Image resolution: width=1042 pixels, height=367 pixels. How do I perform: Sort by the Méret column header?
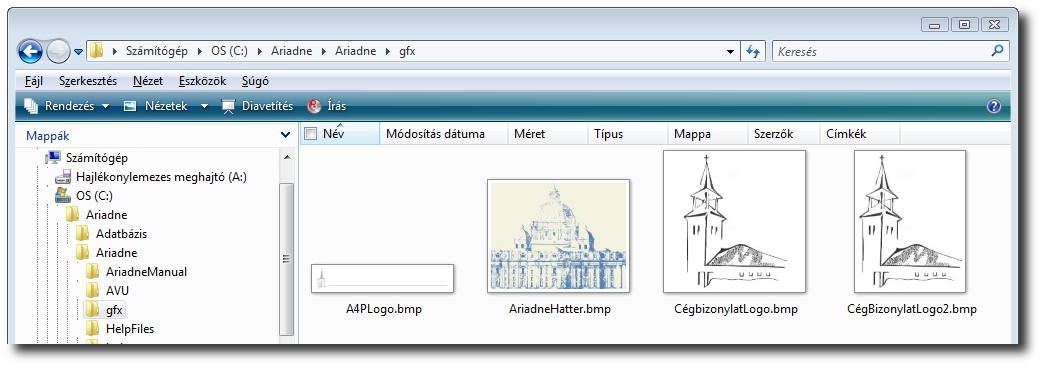(548, 134)
